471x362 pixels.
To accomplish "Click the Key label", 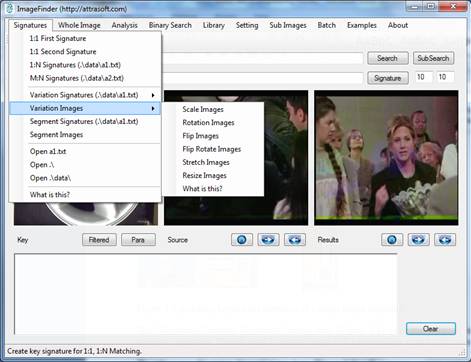I will (x=23, y=240).
